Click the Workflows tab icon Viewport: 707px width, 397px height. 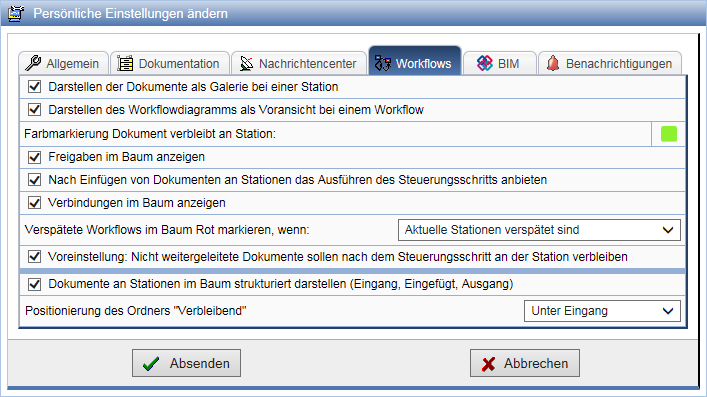point(383,63)
